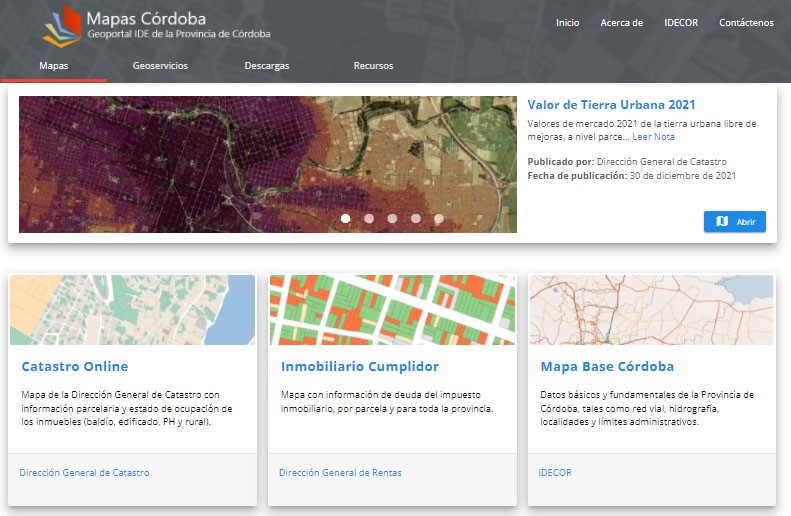Open the Inmobiliario Cumplidor map thumbnail

pos(392,310)
